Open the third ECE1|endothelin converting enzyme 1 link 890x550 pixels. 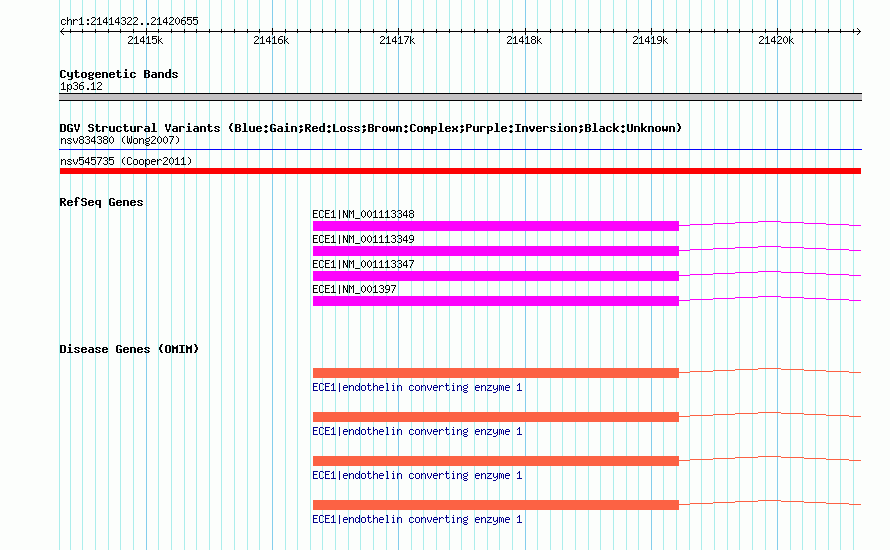coord(417,475)
